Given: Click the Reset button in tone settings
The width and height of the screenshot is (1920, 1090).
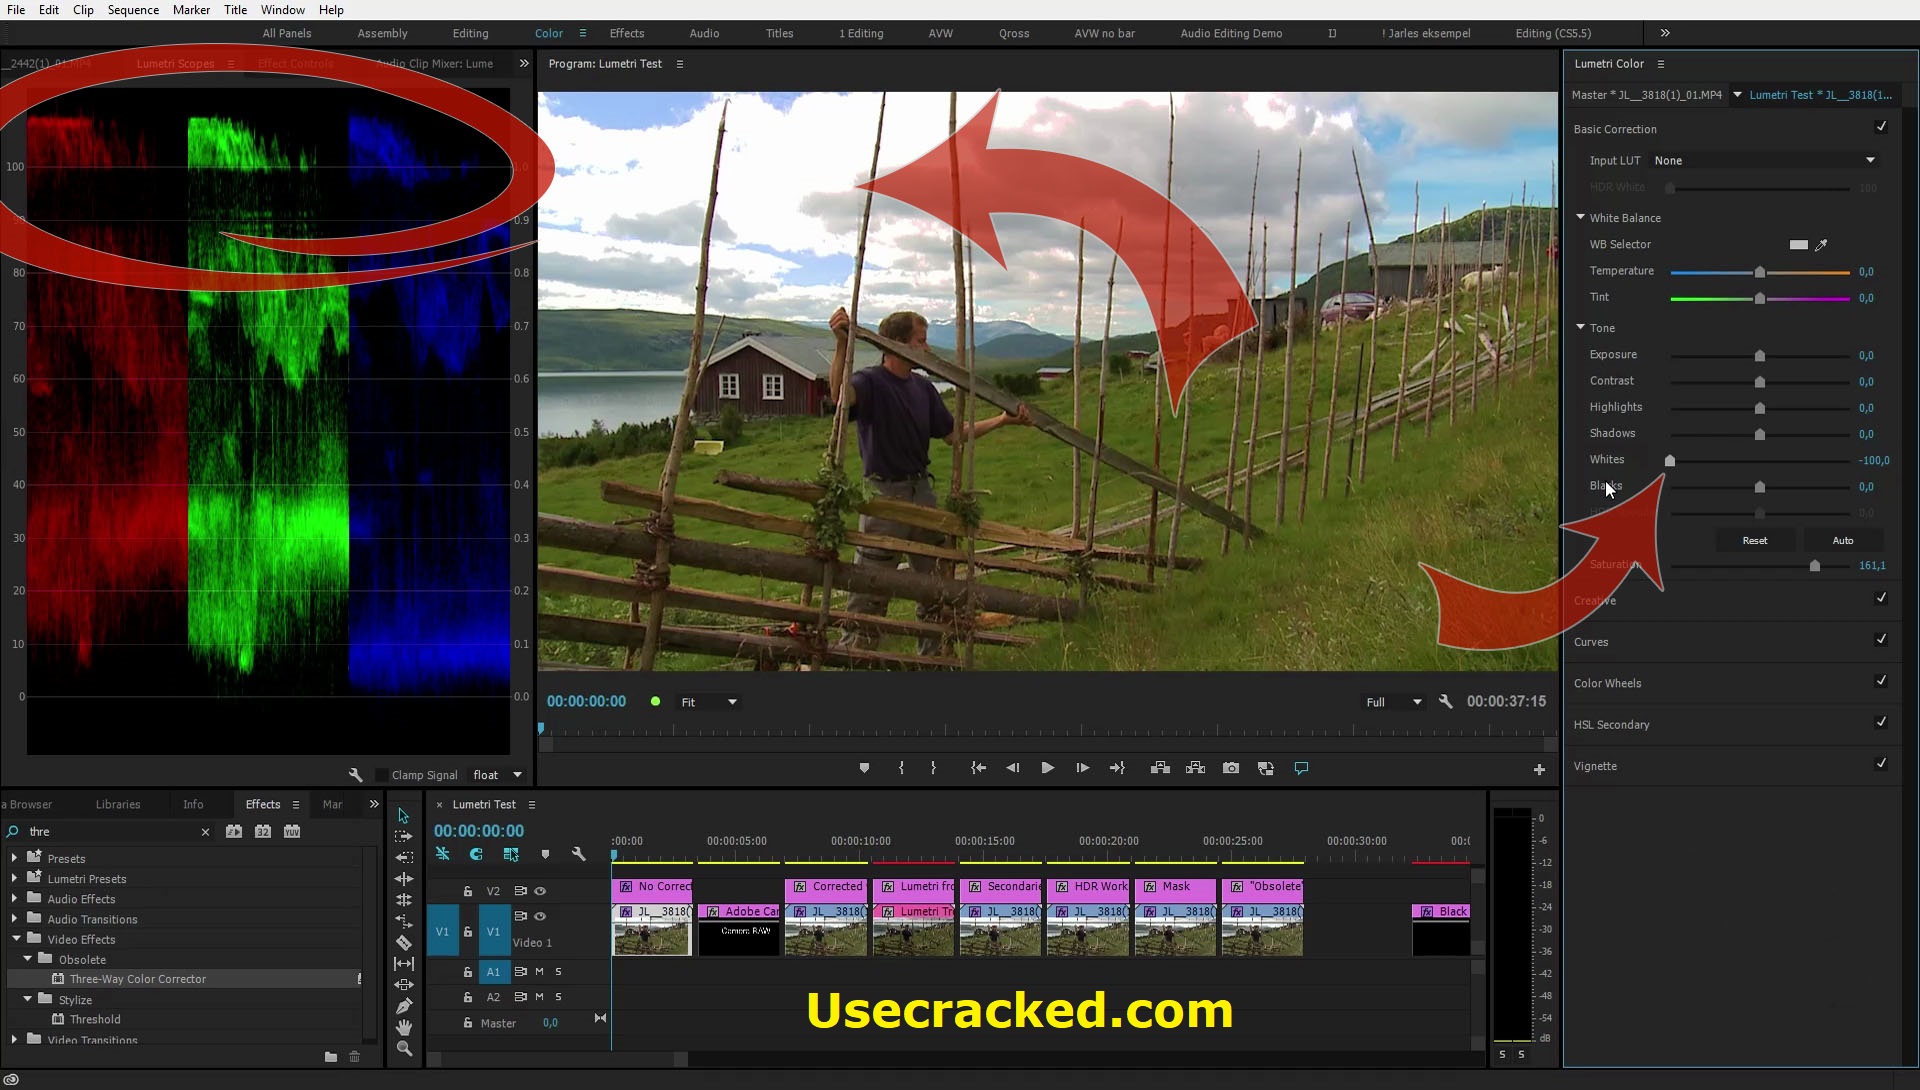Looking at the screenshot, I should click(x=1755, y=539).
